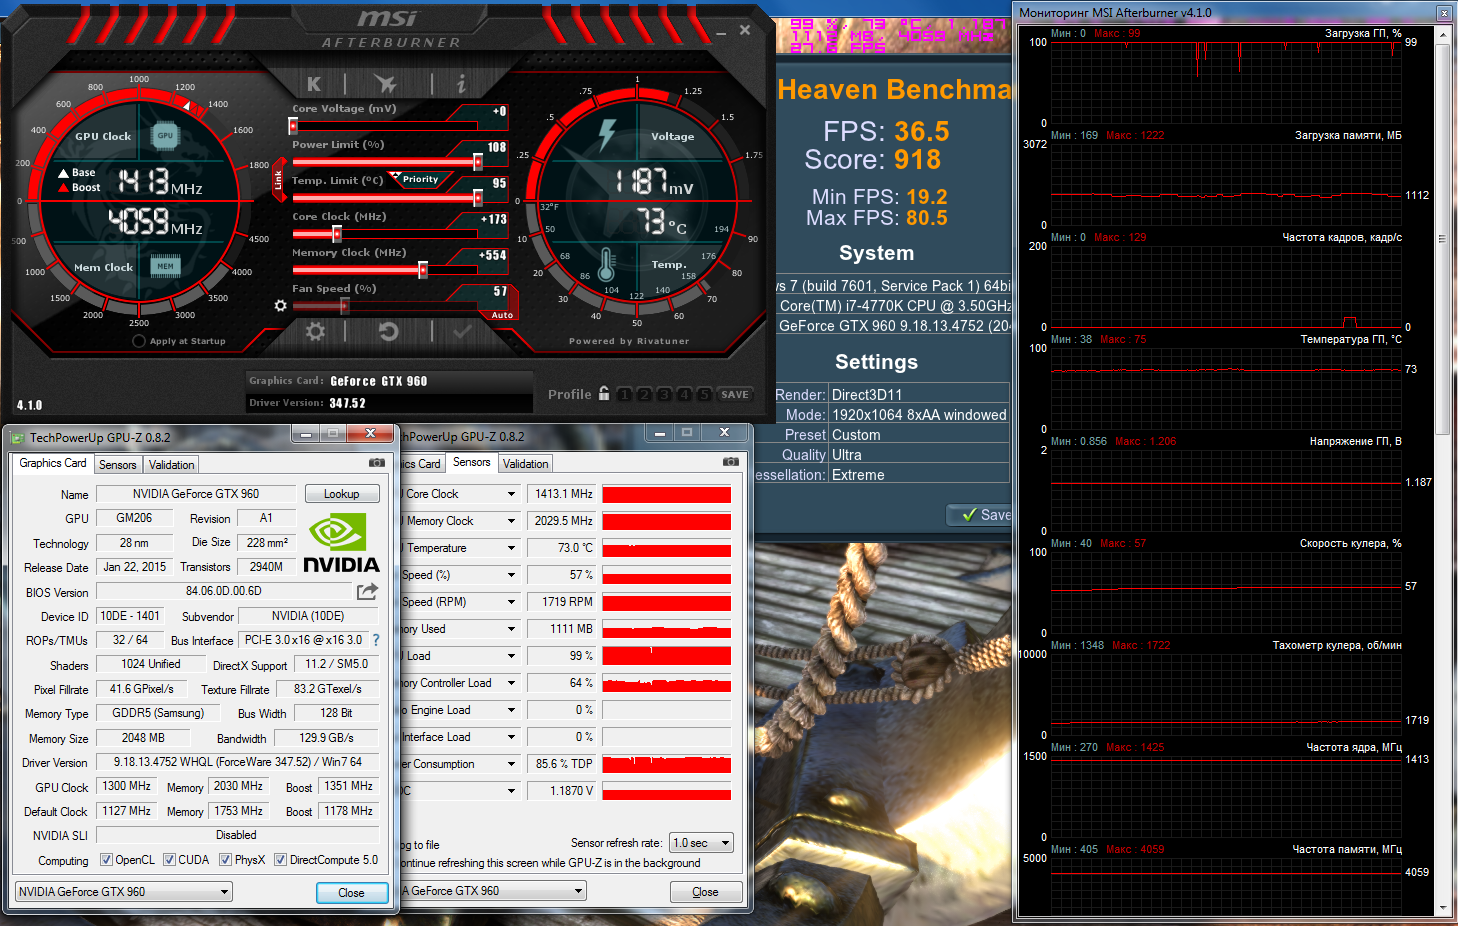Open the Power Consumption sensor dropdown arrow
Screen dimensions: 1458x926
[511, 764]
